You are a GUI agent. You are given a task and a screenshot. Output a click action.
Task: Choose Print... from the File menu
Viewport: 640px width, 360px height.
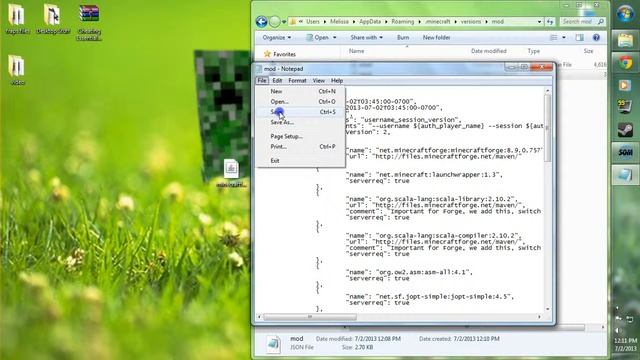pyautogui.click(x=301, y=147)
